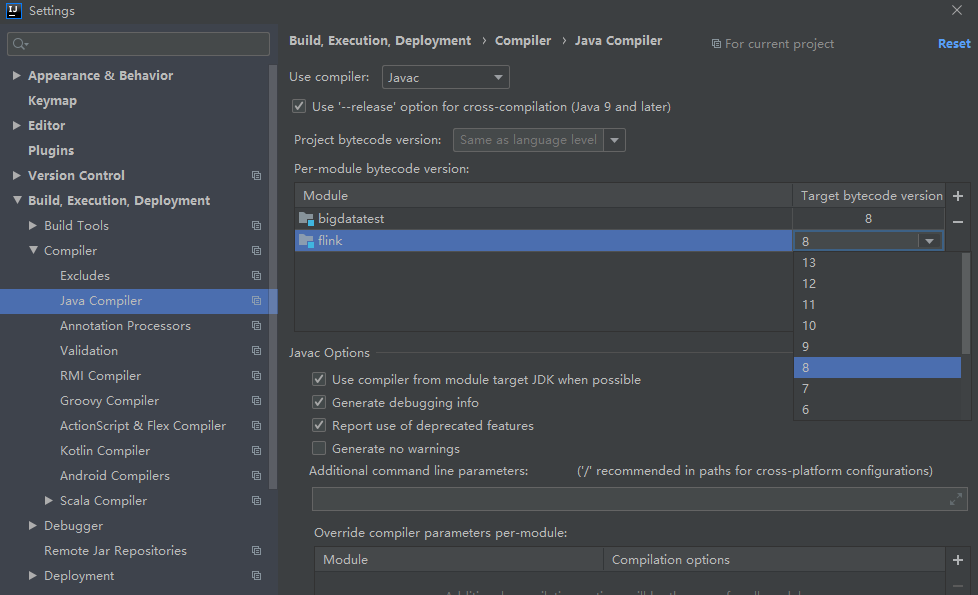Select bytecode version 9 from list

(877, 347)
